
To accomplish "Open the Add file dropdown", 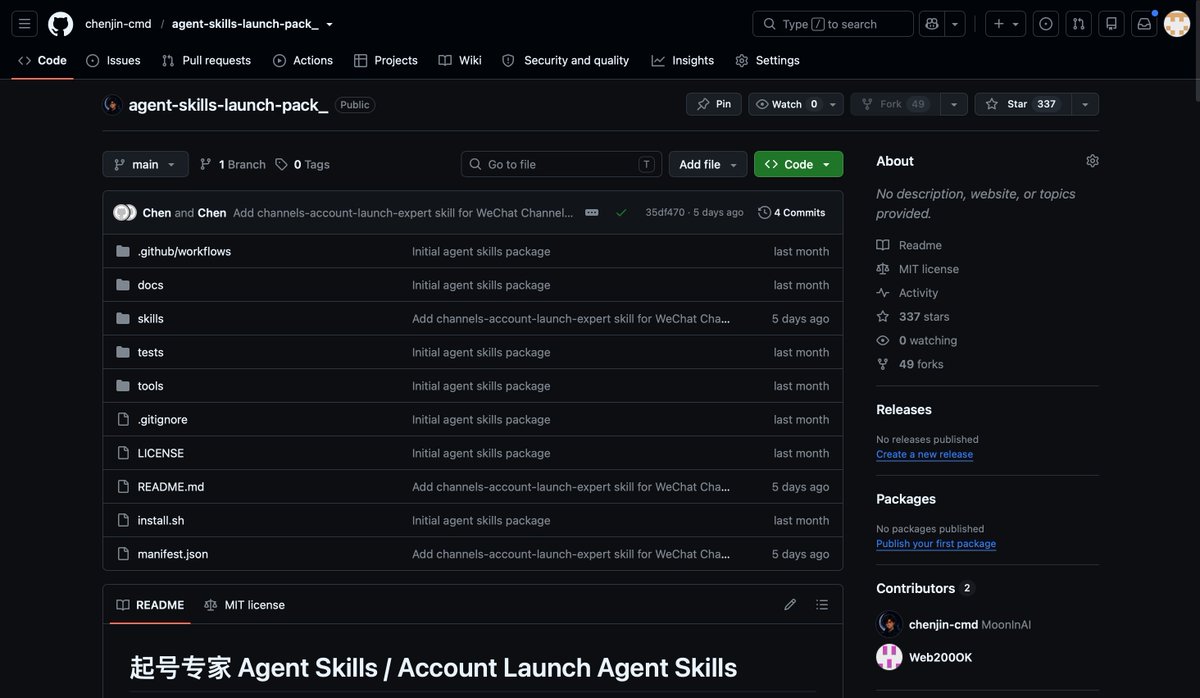I will tap(708, 164).
